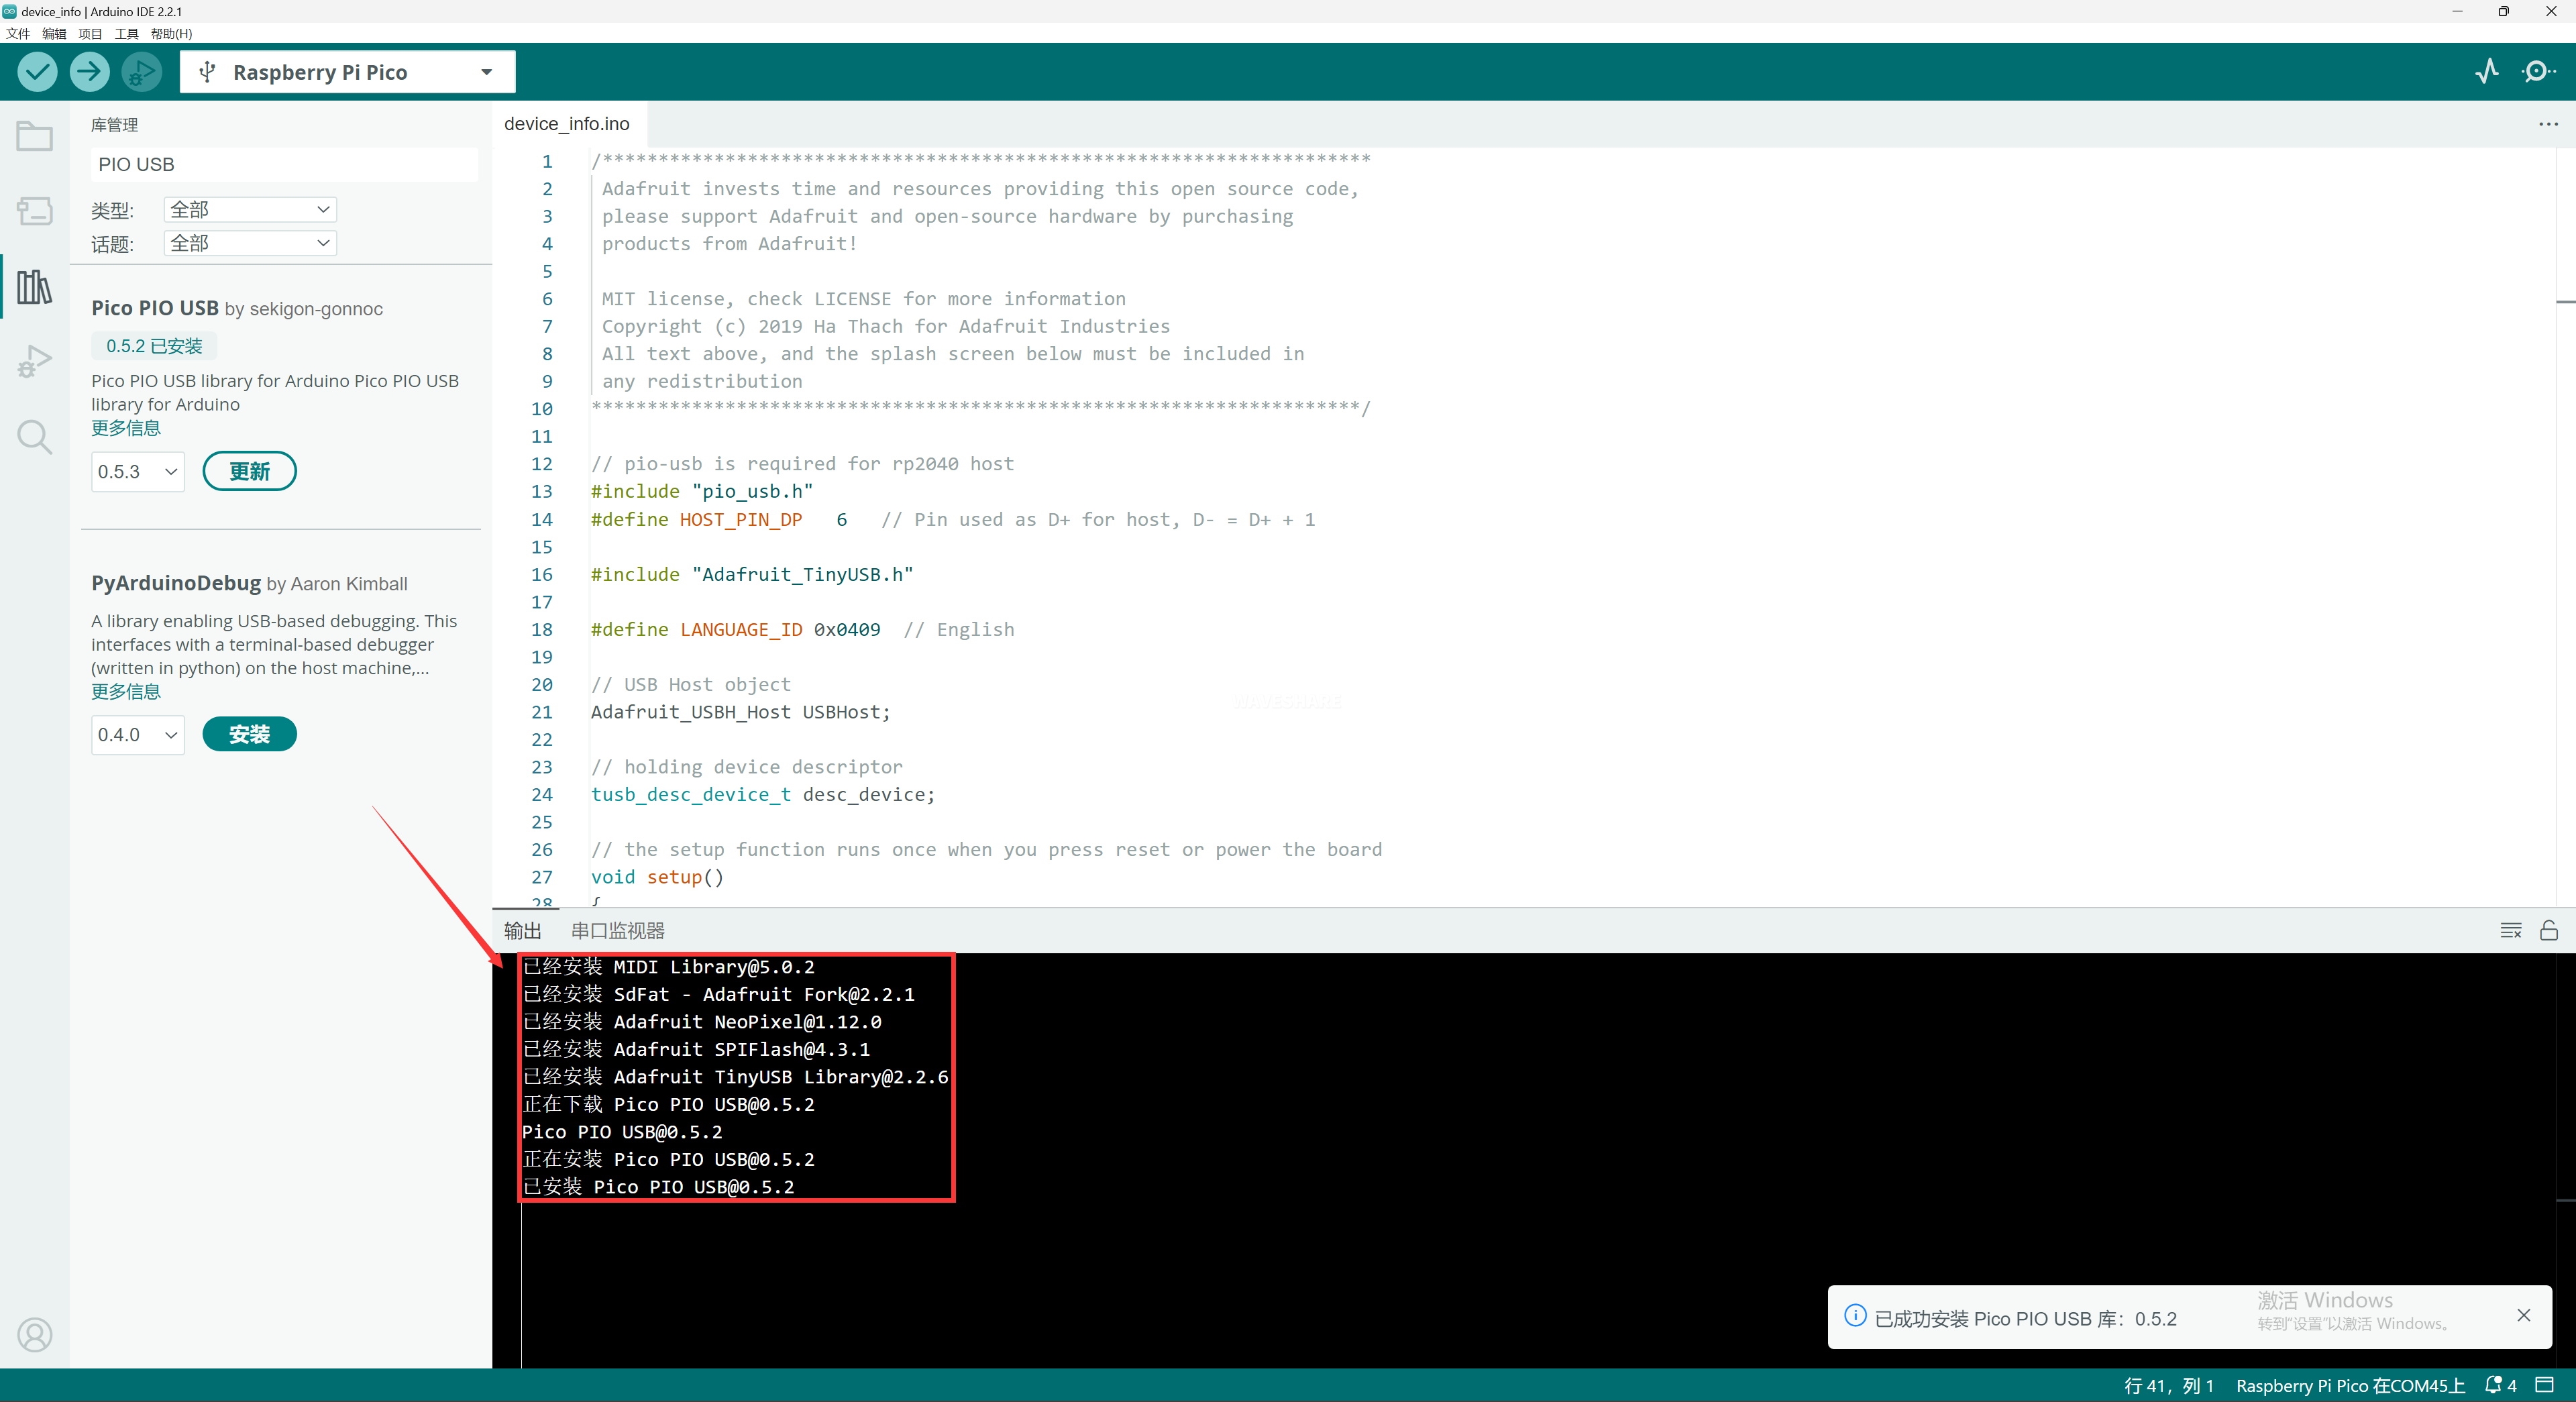Open the Serial Plotter icon
This screenshot has width=2576, height=1402.
point(2487,71)
